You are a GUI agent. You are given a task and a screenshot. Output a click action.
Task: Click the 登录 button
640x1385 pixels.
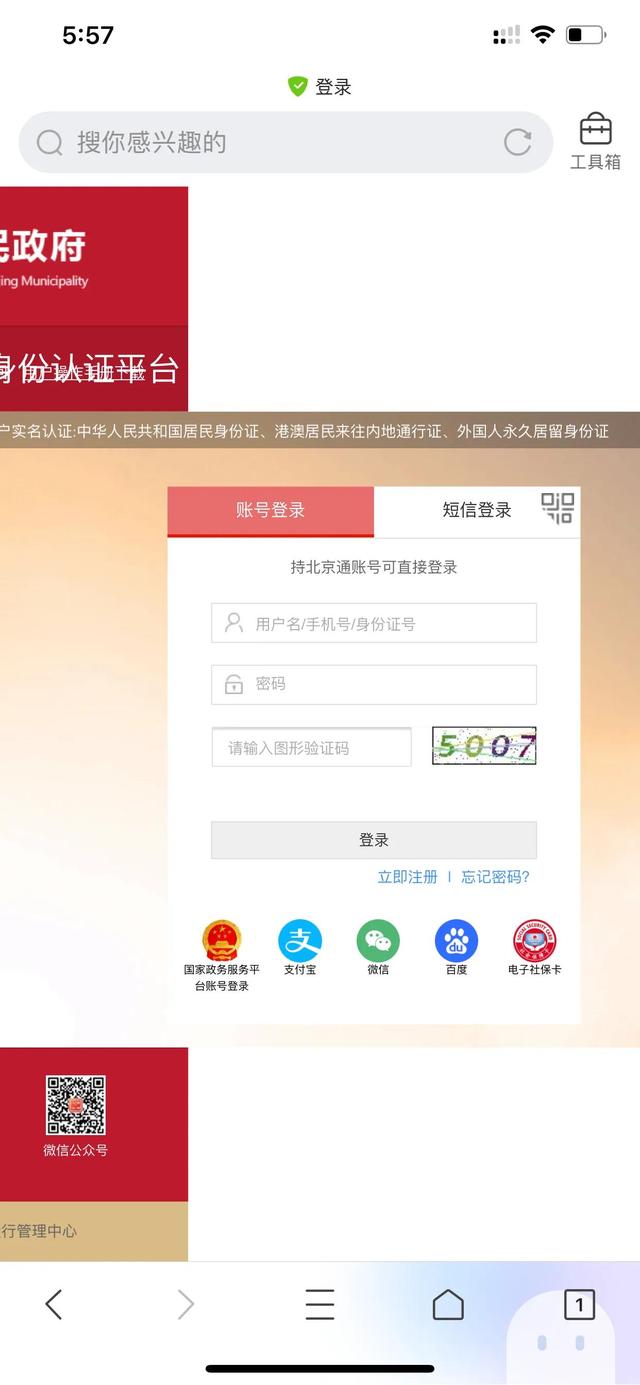tap(374, 840)
